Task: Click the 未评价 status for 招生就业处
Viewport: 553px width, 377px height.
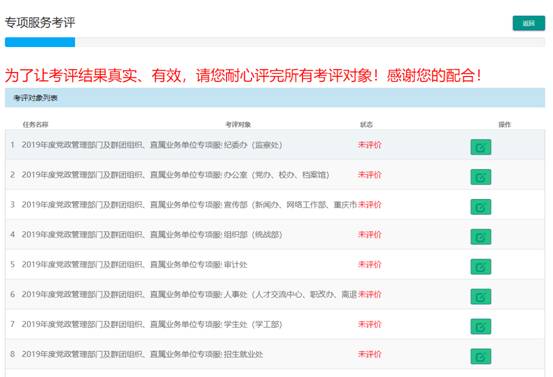Action: coord(370,354)
